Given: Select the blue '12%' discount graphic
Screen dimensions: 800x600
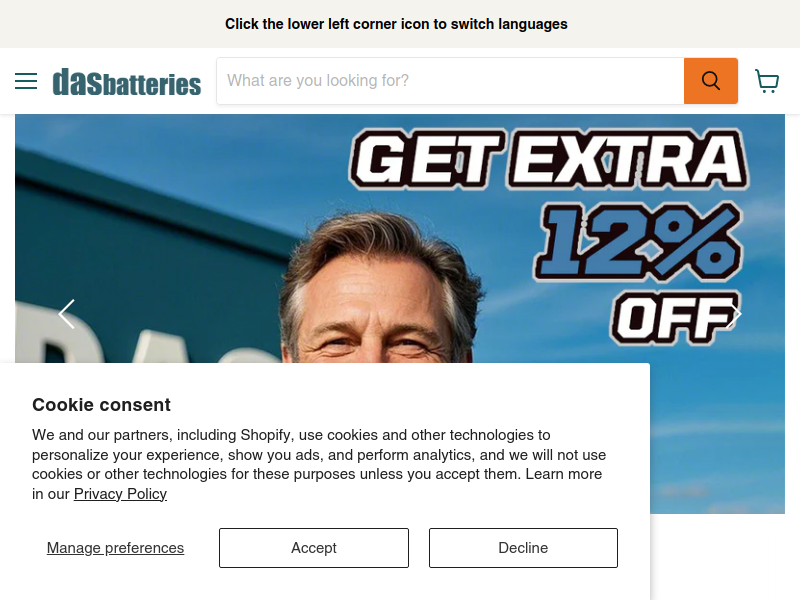Looking at the screenshot, I should (637, 241).
